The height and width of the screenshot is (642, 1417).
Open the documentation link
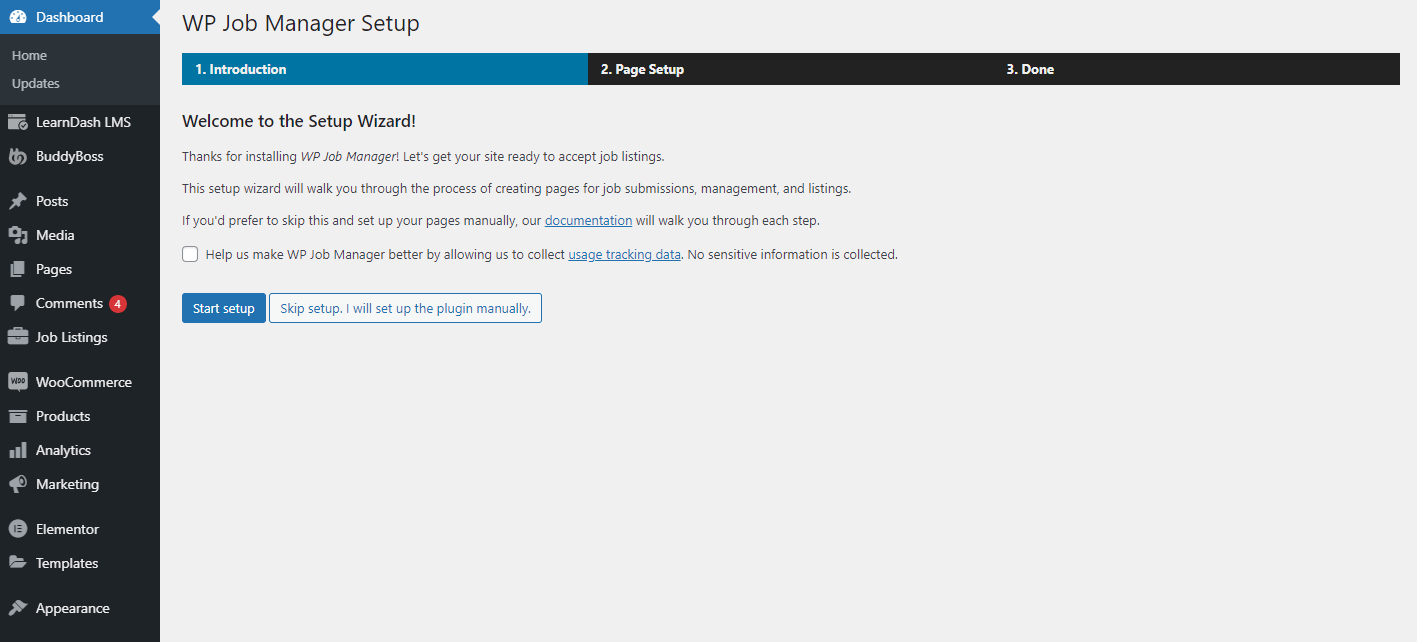pos(588,220)
